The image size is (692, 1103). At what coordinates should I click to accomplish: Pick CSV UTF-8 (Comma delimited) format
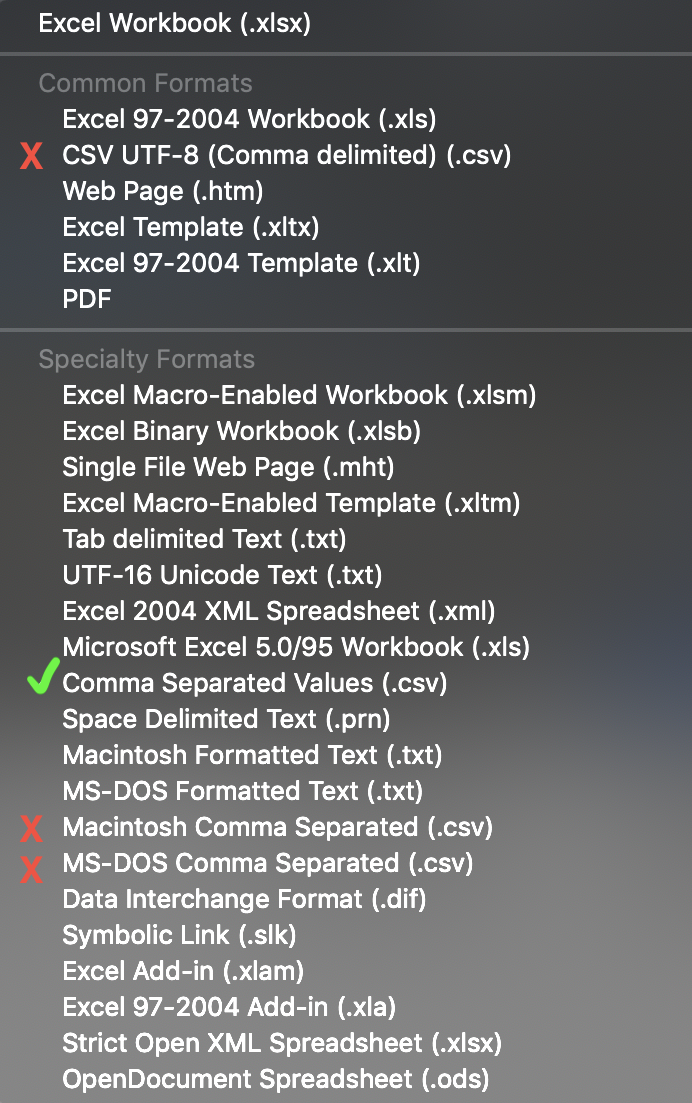[x=287, y=155]
